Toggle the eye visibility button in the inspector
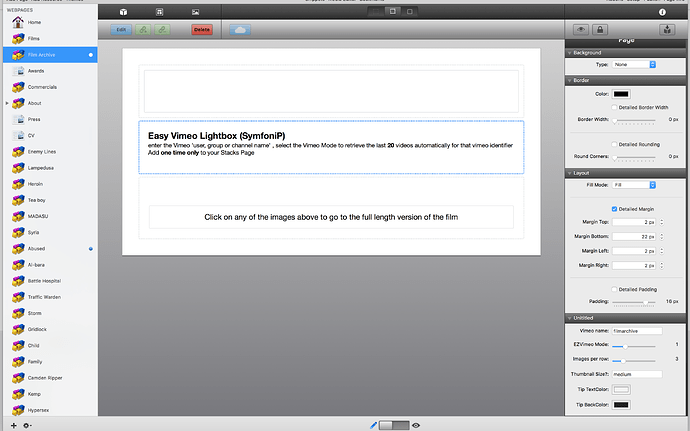The image size is (690, 431). (581, 29)
